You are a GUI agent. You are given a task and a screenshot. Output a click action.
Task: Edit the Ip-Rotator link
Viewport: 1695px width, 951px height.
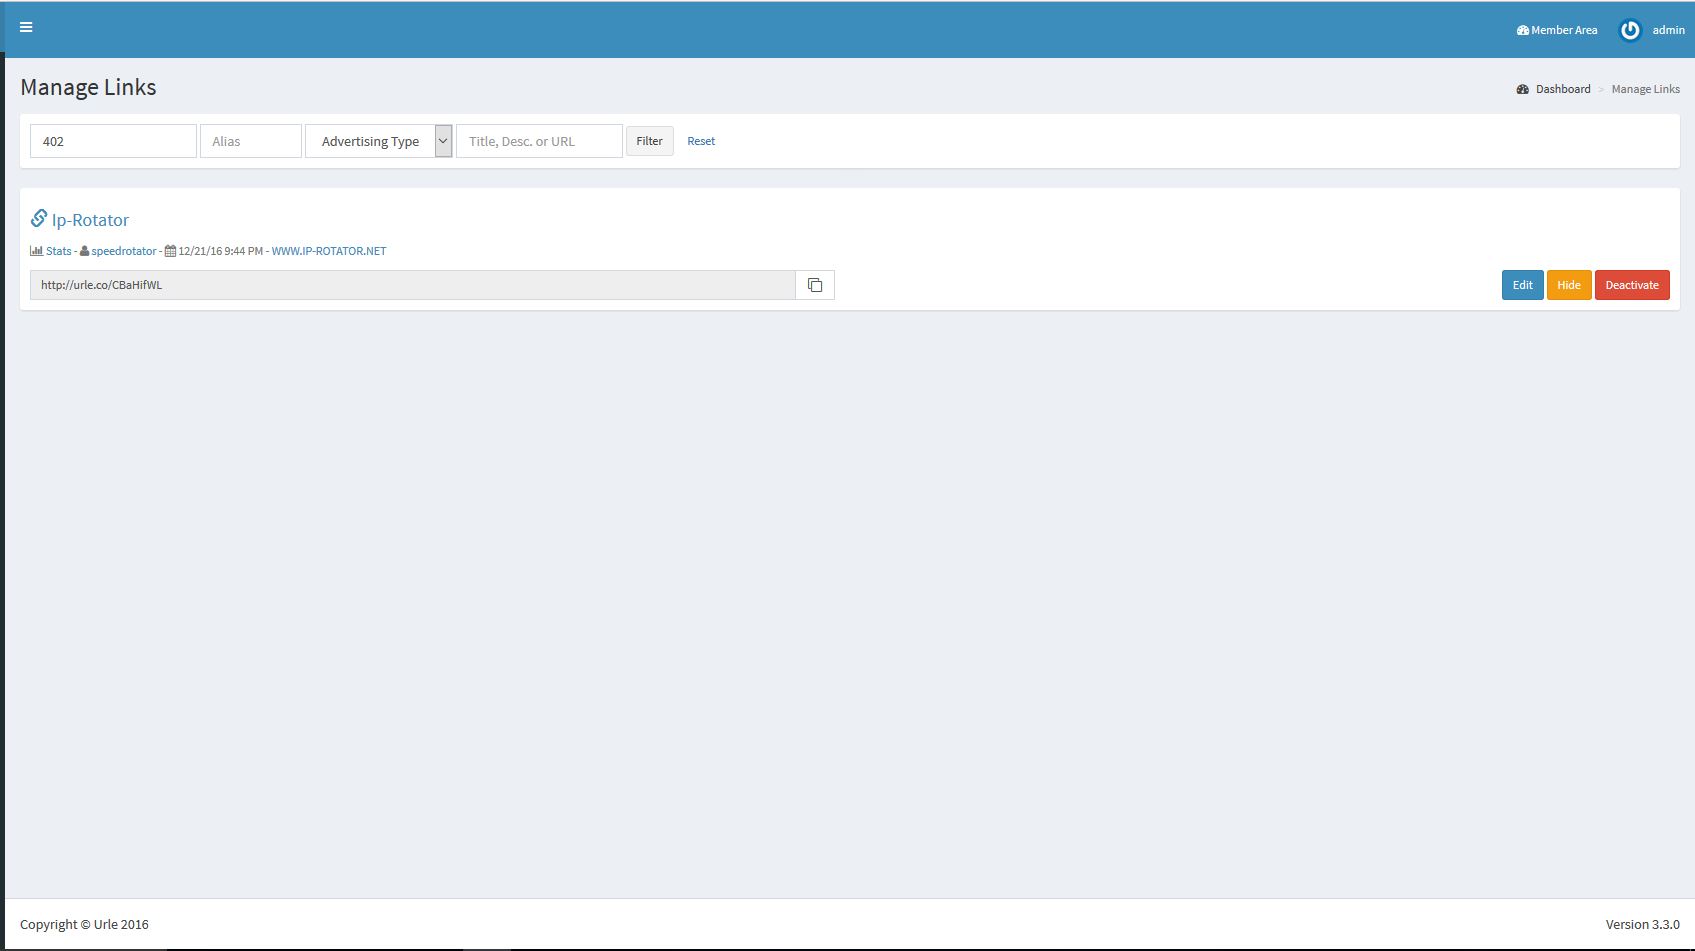coord(1522,285)
